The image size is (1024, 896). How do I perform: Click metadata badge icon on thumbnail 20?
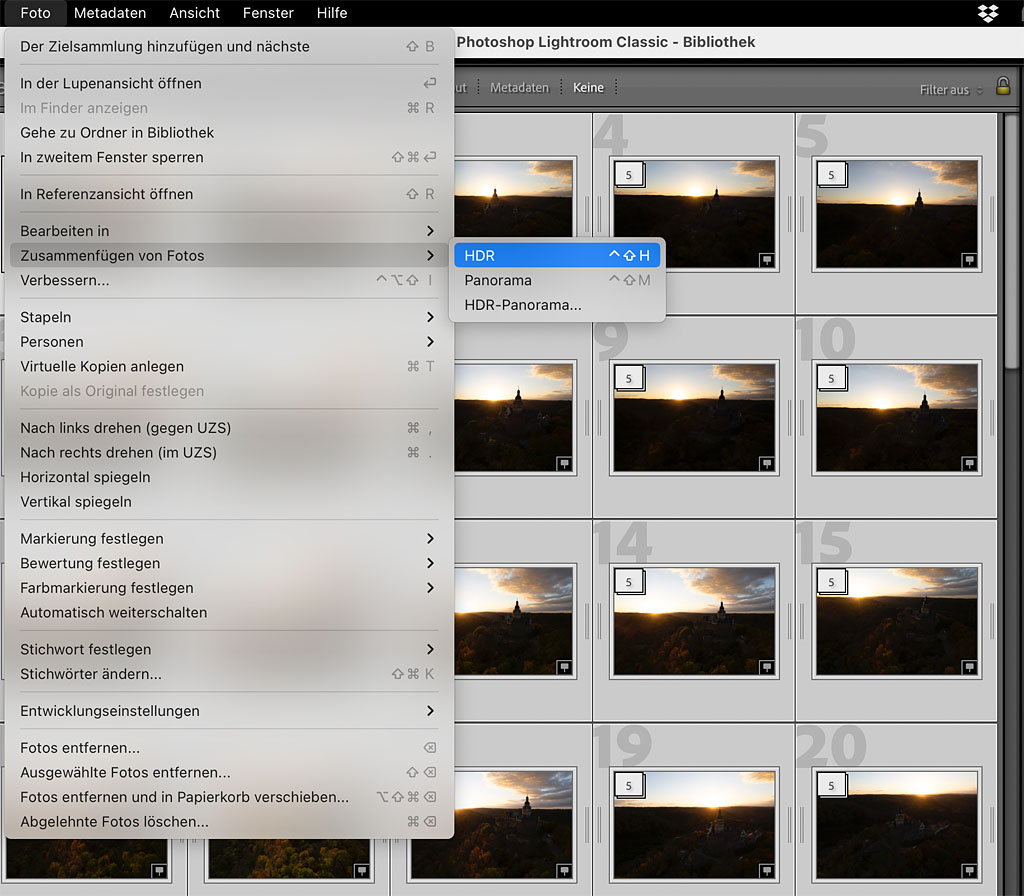969,871
